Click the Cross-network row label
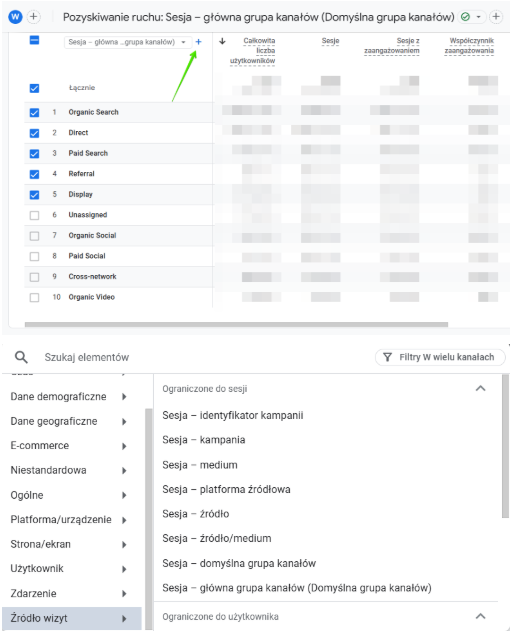Image resolution: width=524 pixels, height=634 pixels. coord(92,277)
